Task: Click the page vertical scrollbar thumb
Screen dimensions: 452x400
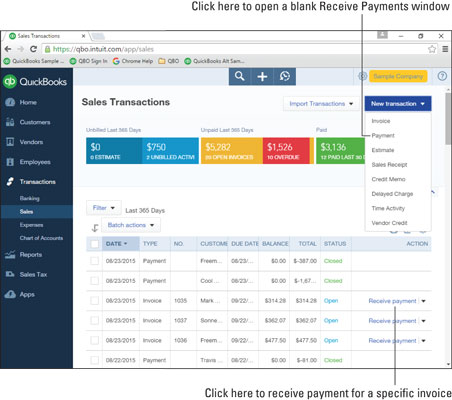Action: (448, 119)
